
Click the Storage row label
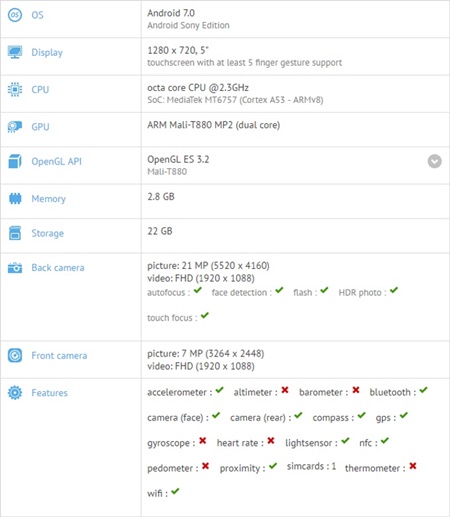pyautogui.click(x=48, y=233)
